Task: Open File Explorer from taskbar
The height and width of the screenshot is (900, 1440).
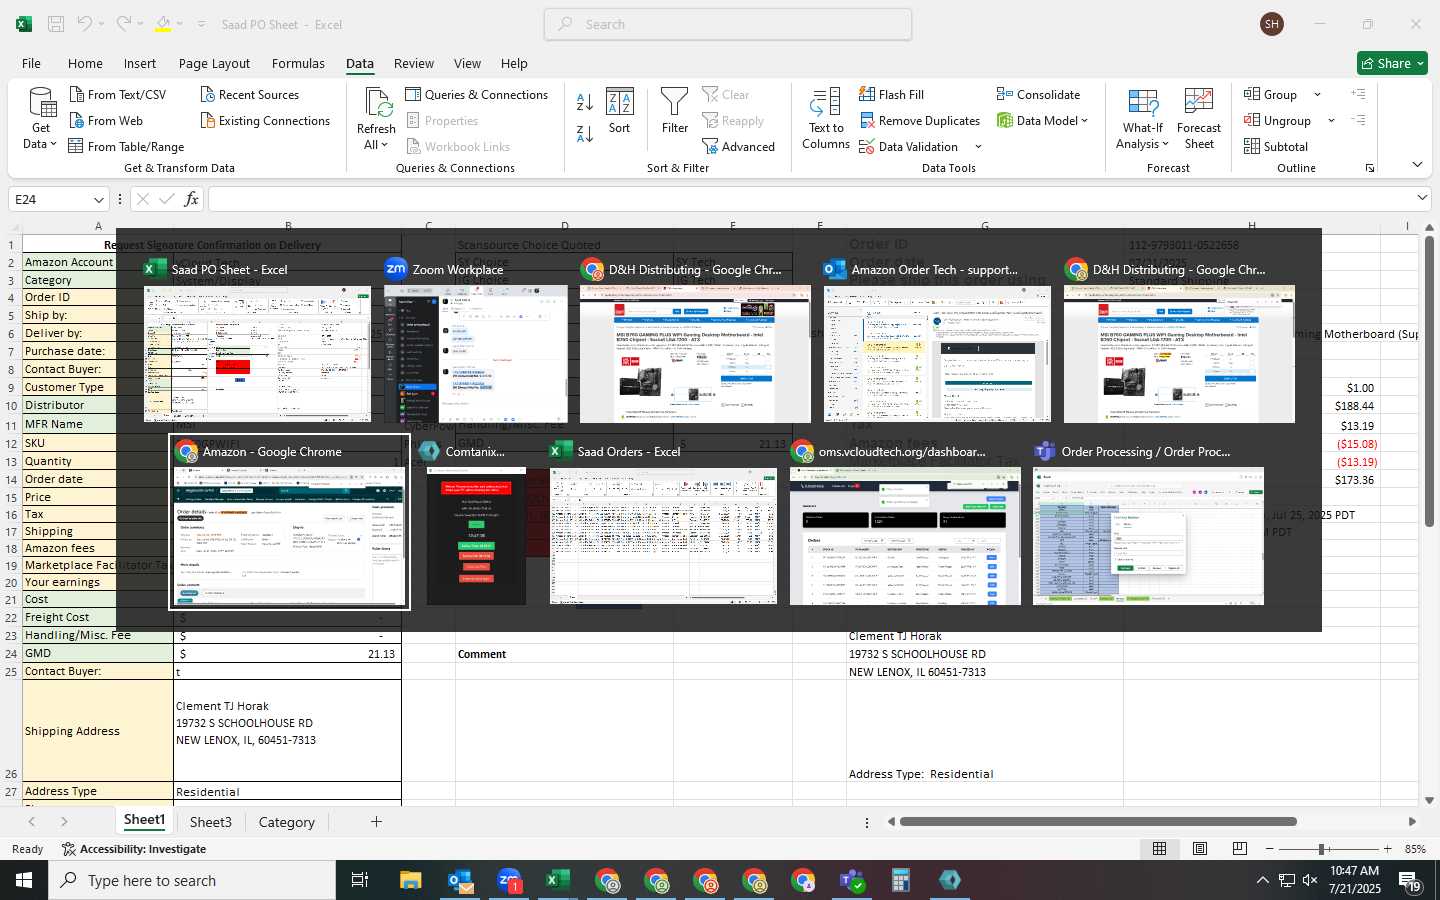Action: [x=411, y=880]
